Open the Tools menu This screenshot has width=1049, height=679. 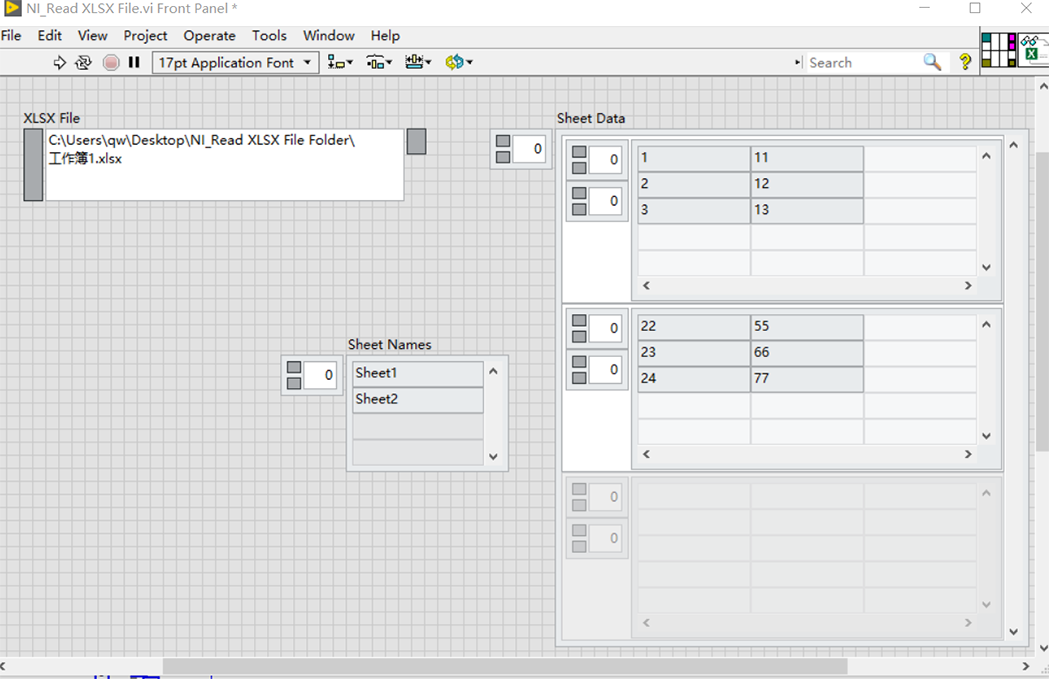pyautogui.click(x=269, y=35)
